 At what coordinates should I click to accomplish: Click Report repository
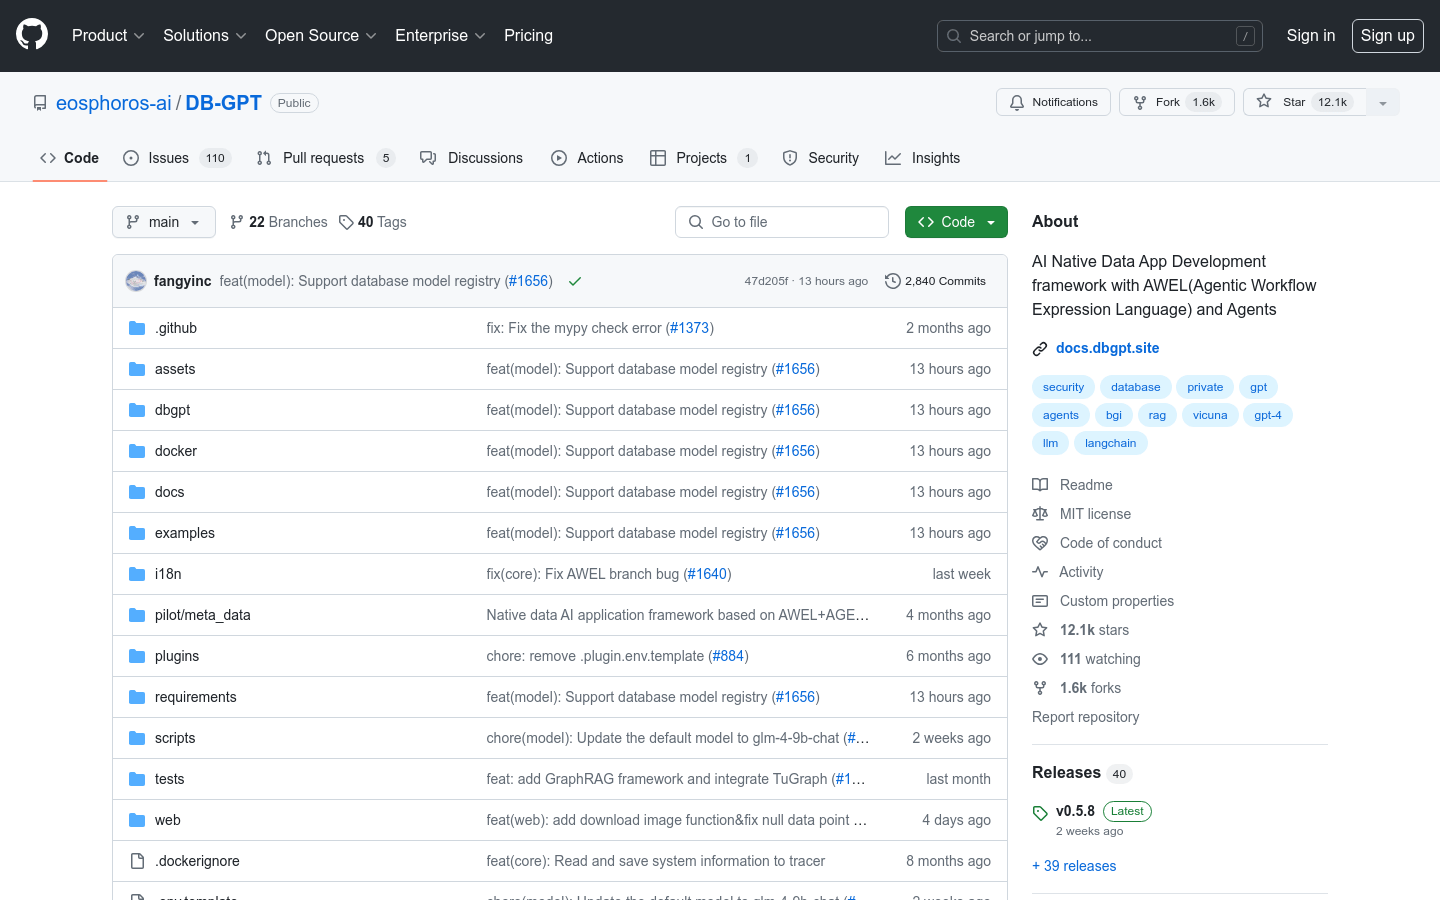1086,717
